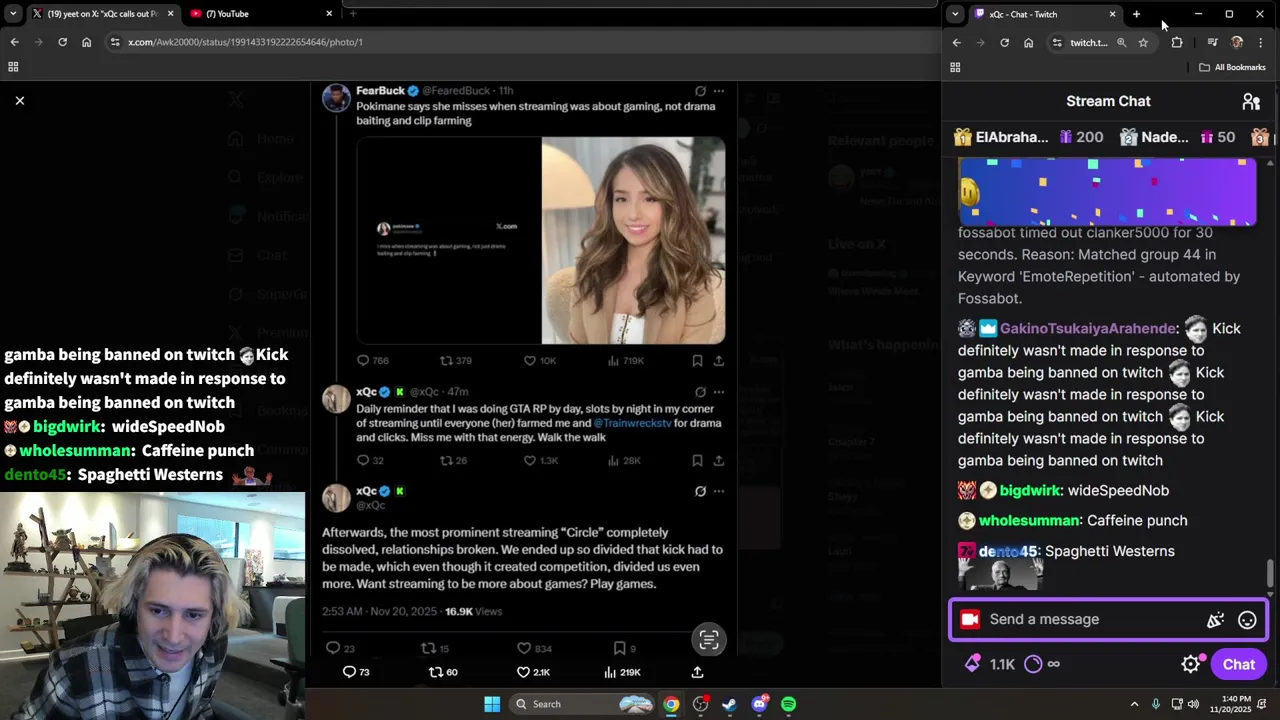Expand tab search dropdown in Twitch window

pos(955,14)
